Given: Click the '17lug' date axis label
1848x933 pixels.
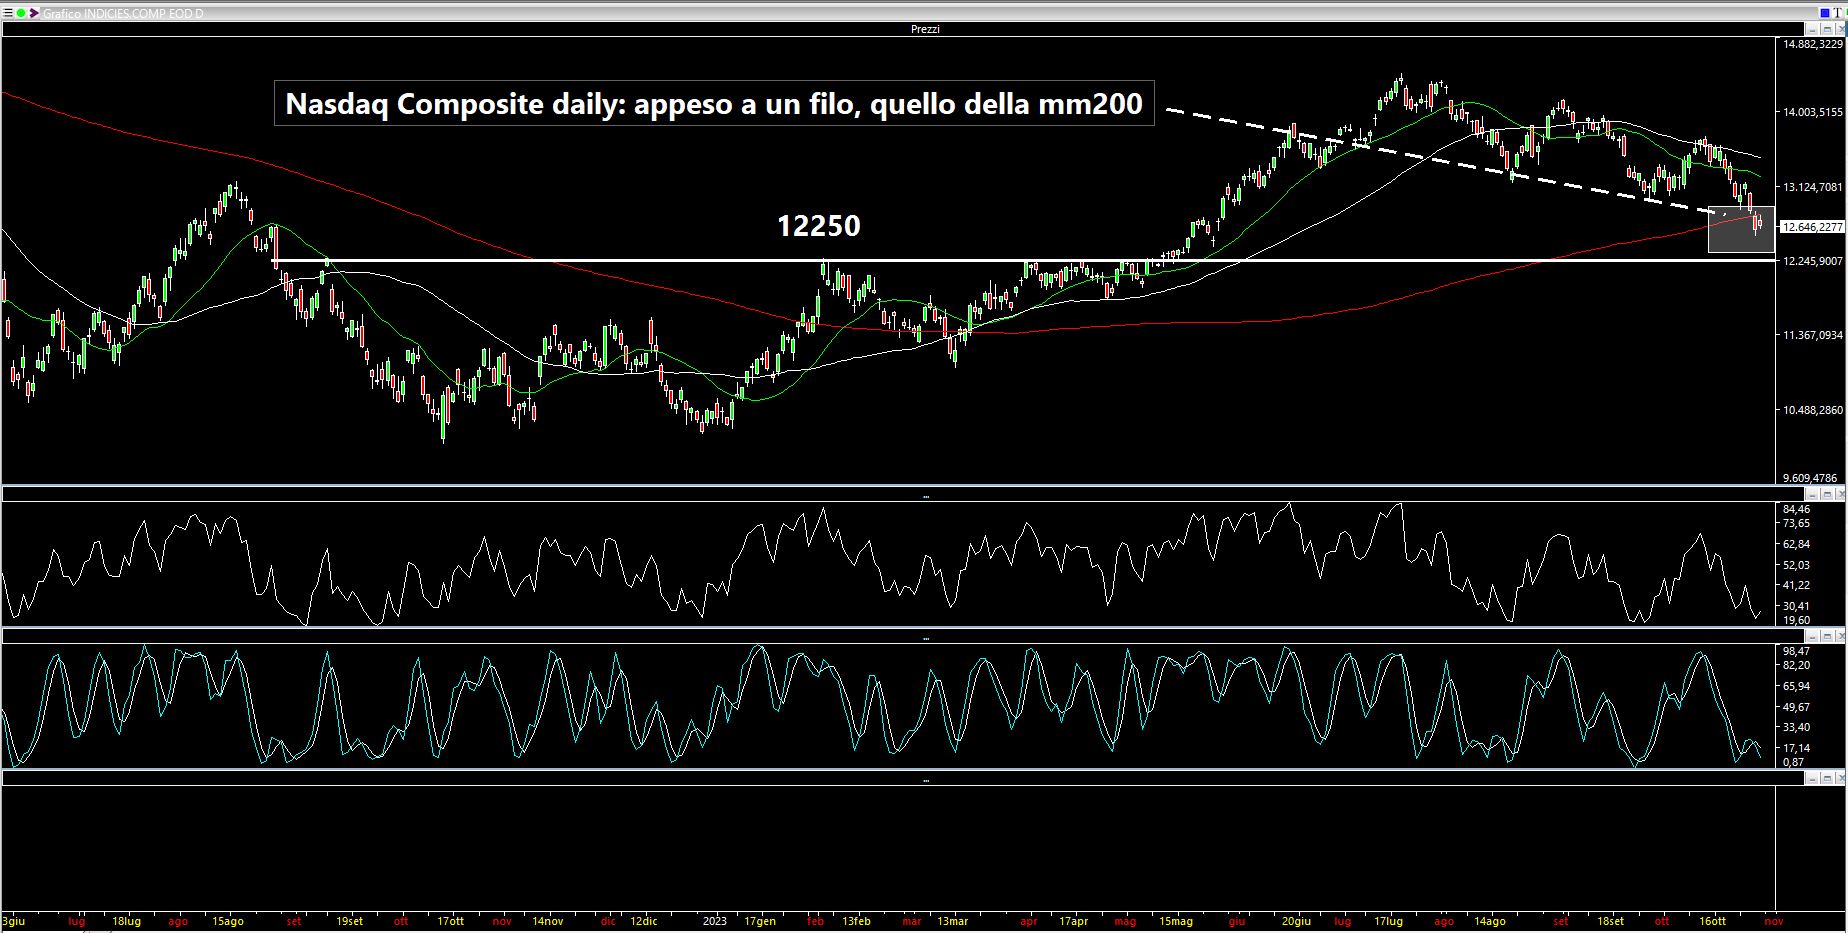Looking at the screenshot, I should [x=1388, y=921].
